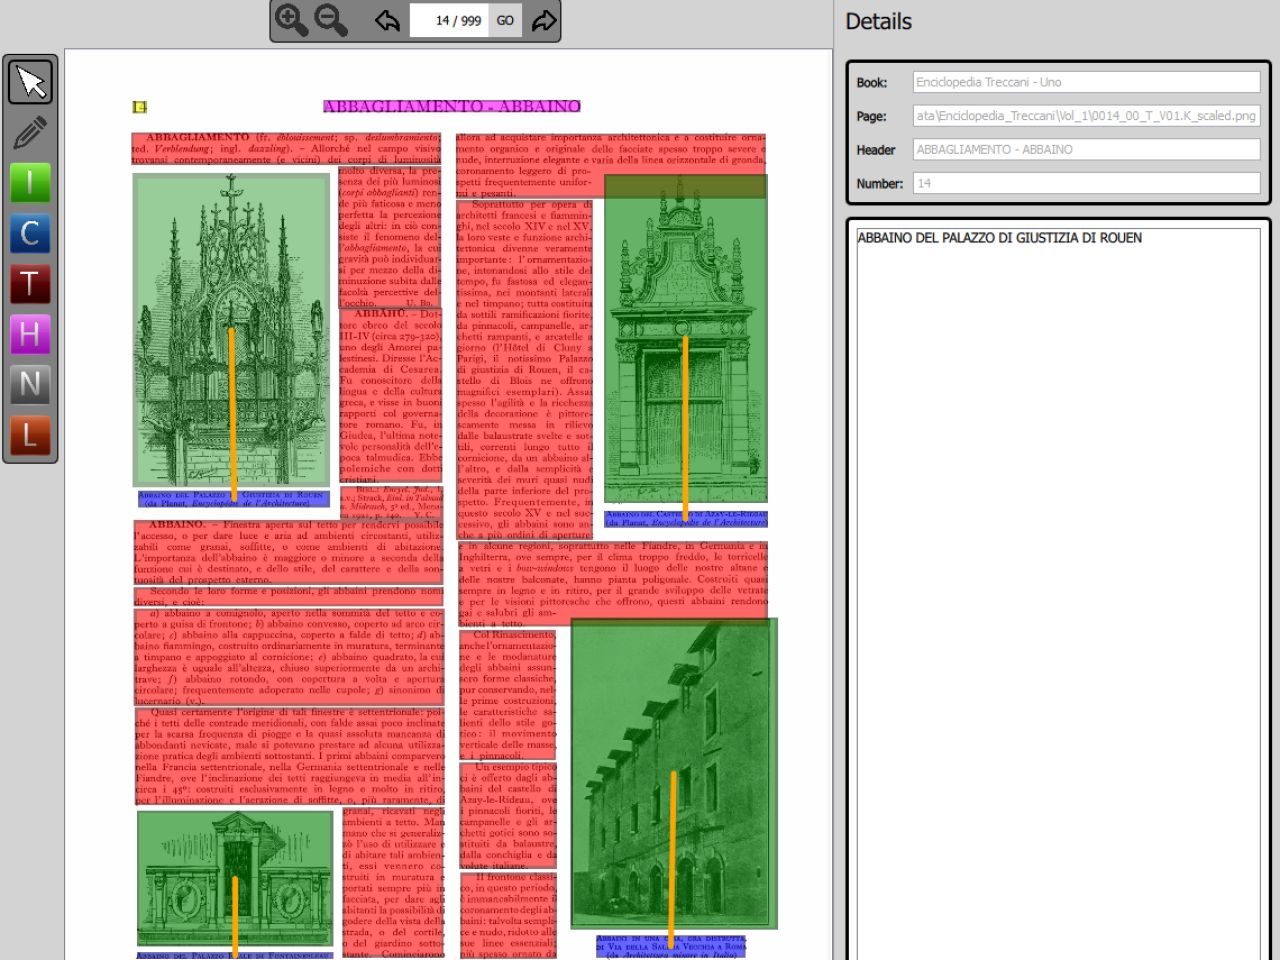1280x960 pixels.
Task: Select the red text block starting 'Secondo le loro forme'
Action: tap(289, 597)
